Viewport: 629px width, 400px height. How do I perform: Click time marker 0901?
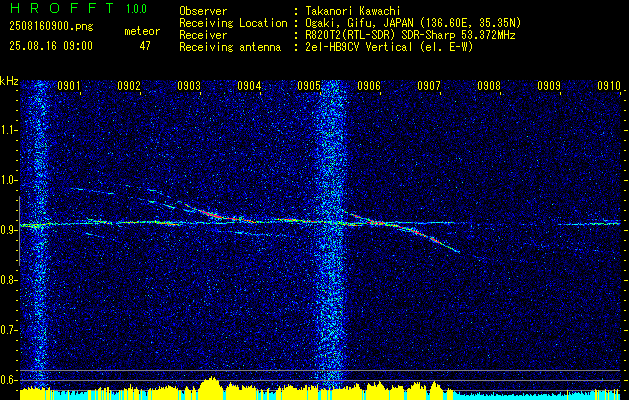tap(69, 85)
